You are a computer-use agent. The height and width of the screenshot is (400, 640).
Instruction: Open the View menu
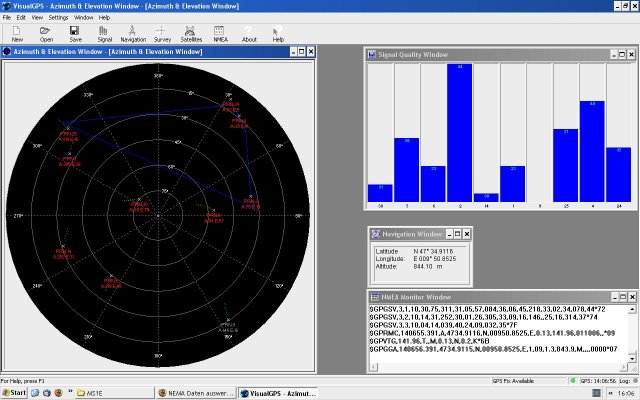point(36,18)
